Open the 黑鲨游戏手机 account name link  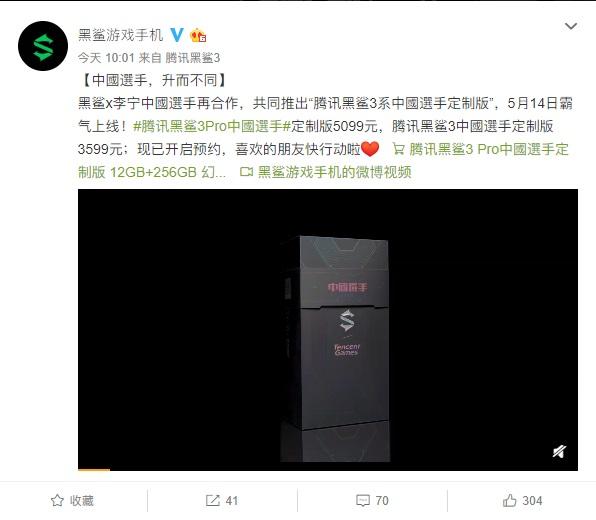(x=120, y=35)
